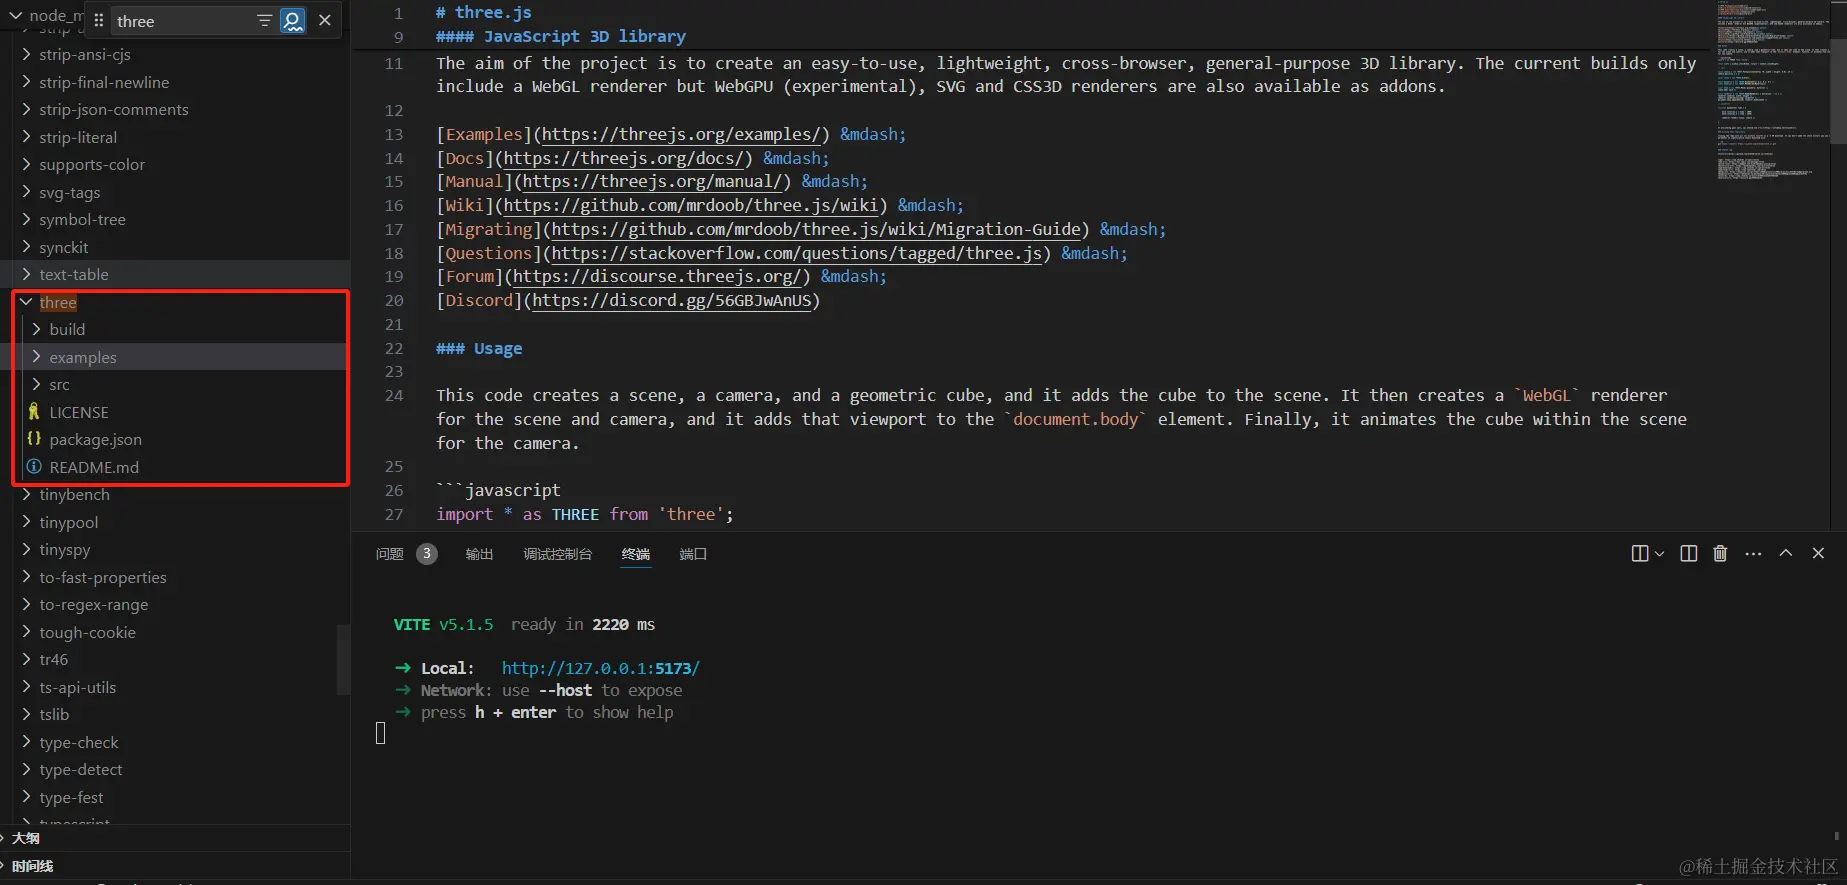1847x885 pixels.
Task: Expand the examples folder inside three
Action: pyautogui.click(x=36, y=357)
